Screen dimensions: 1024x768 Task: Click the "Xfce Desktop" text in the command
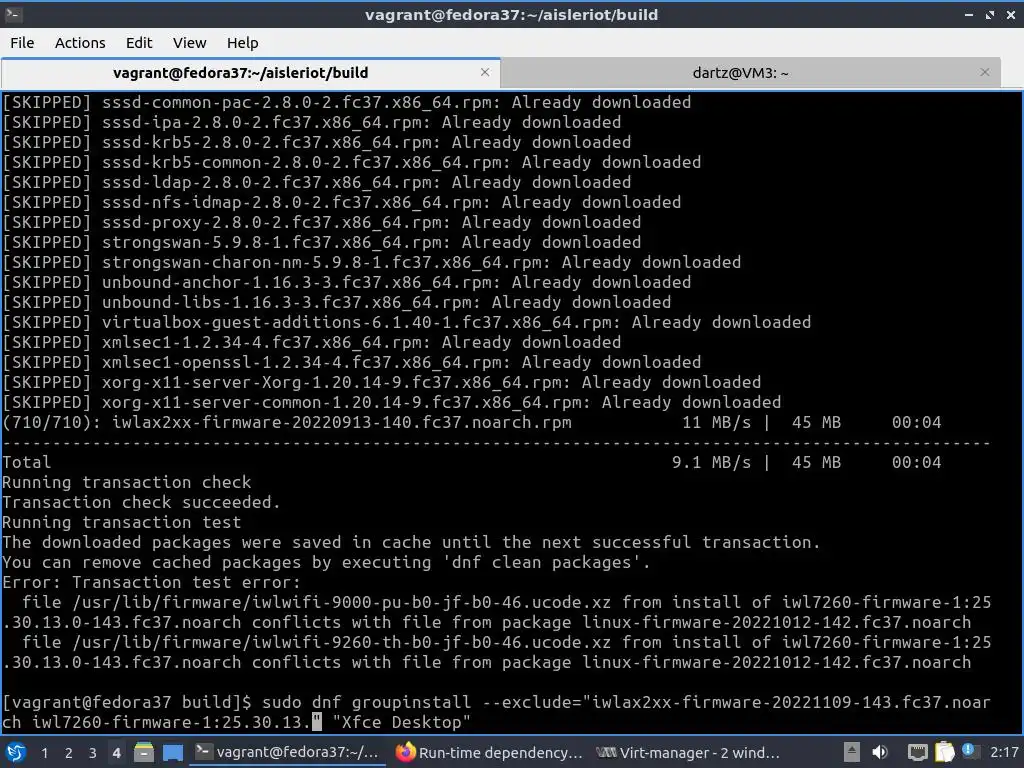tap(402, 722)
